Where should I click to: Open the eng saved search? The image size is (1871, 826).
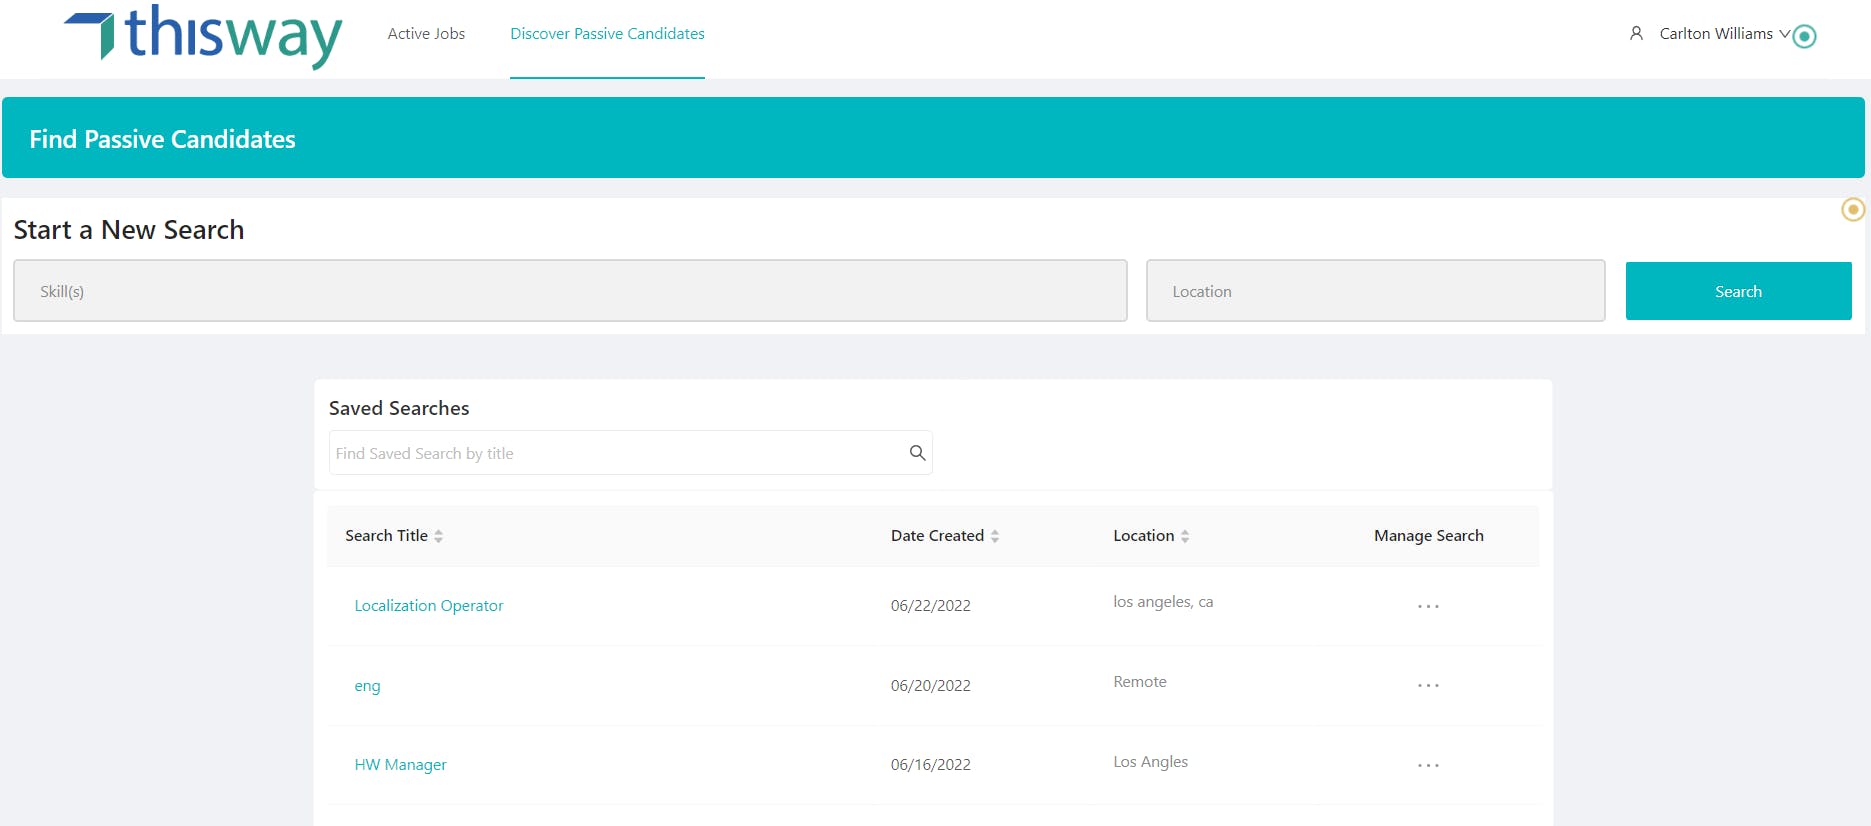pyautogui.click(x=367, y=686)
